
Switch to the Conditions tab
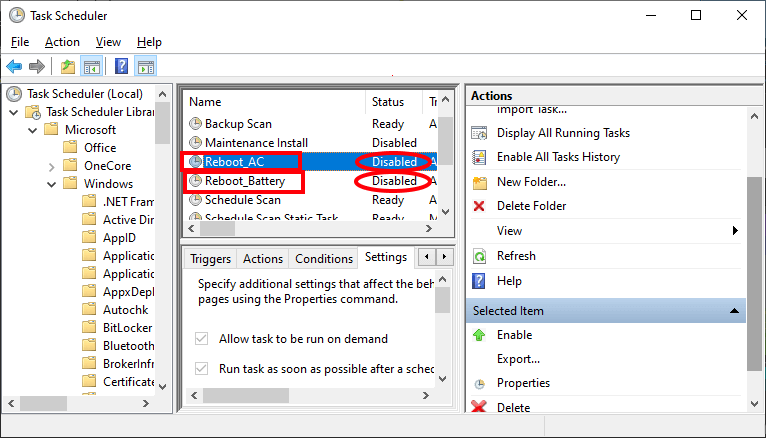[x=324, y=259]
